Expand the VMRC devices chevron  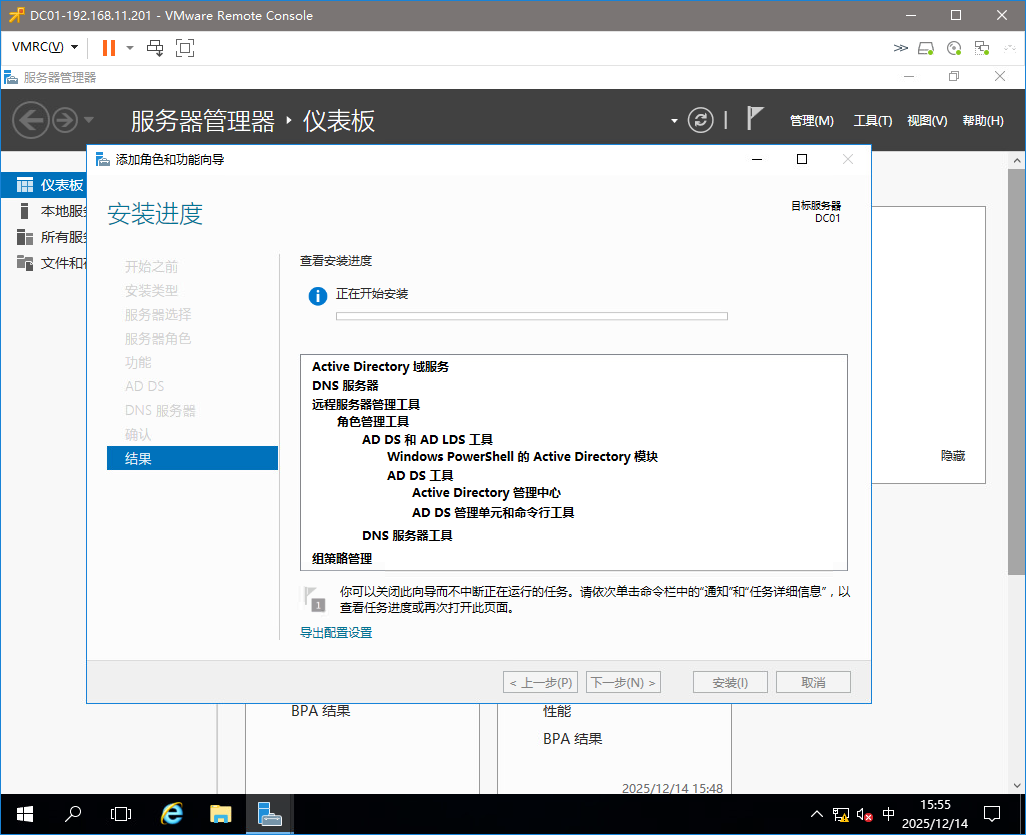click(x=900, y=48)
